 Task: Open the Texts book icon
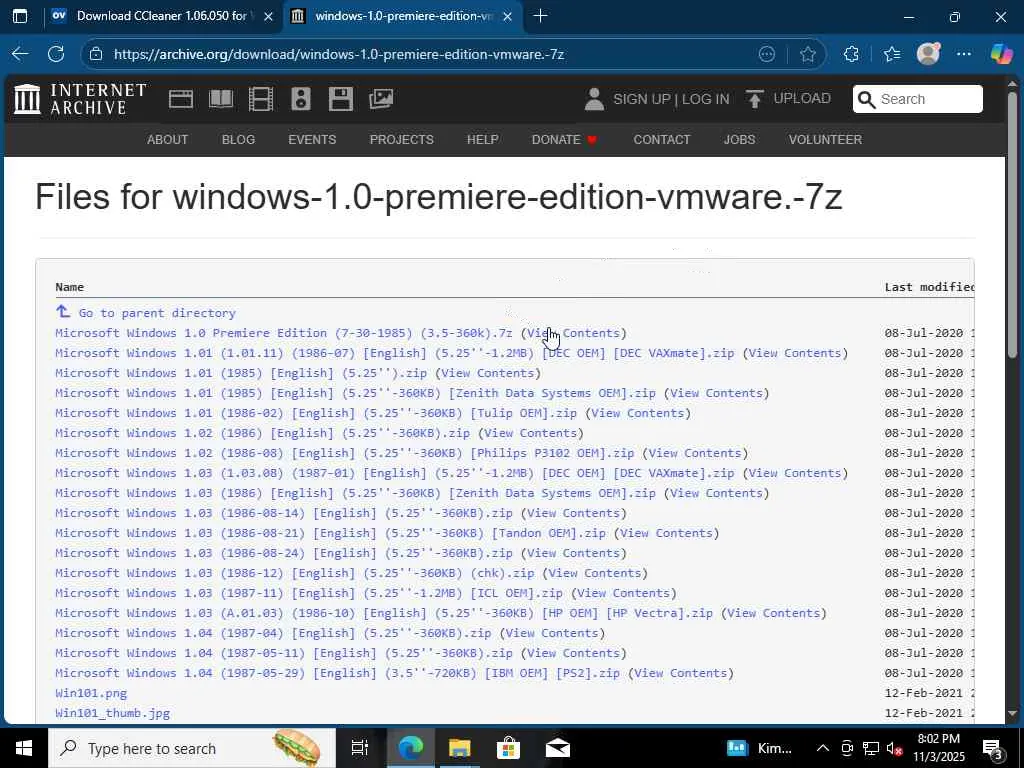[221, 99]
